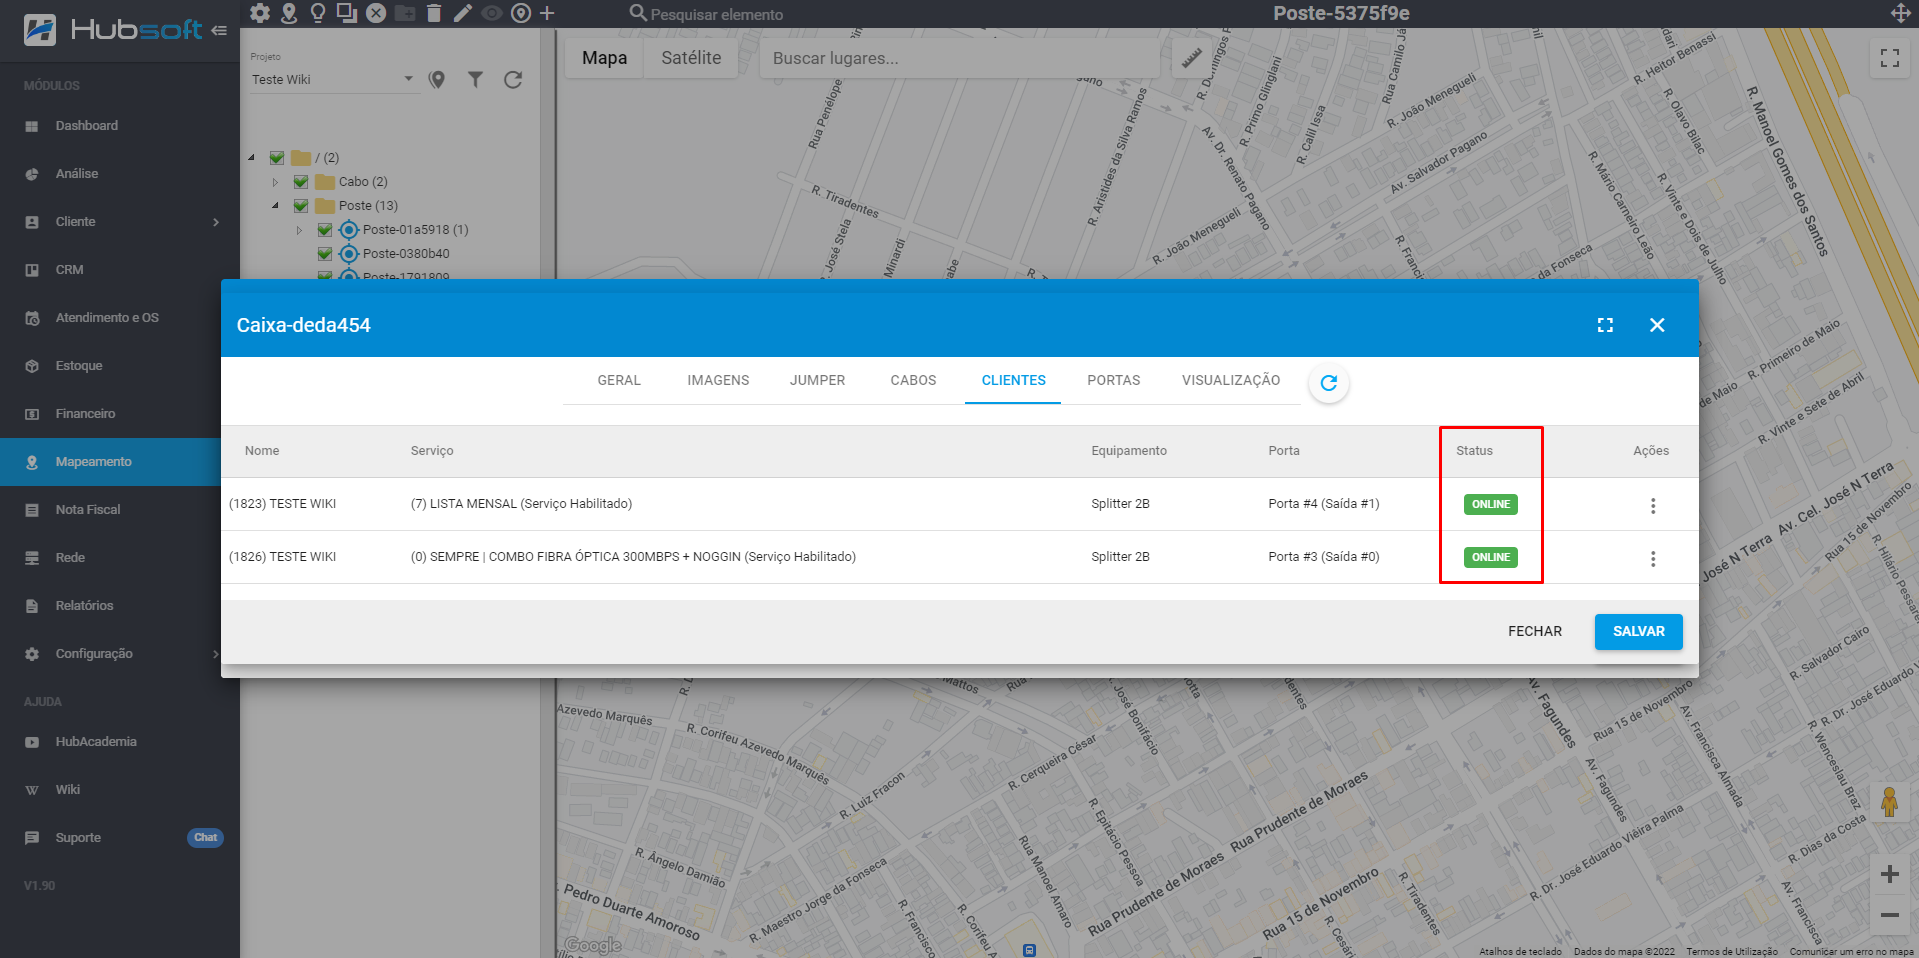This screenshot has width=1919, height=958.
Task: Click the trash delete toolbar icon
Action: [x=433, y=13]
